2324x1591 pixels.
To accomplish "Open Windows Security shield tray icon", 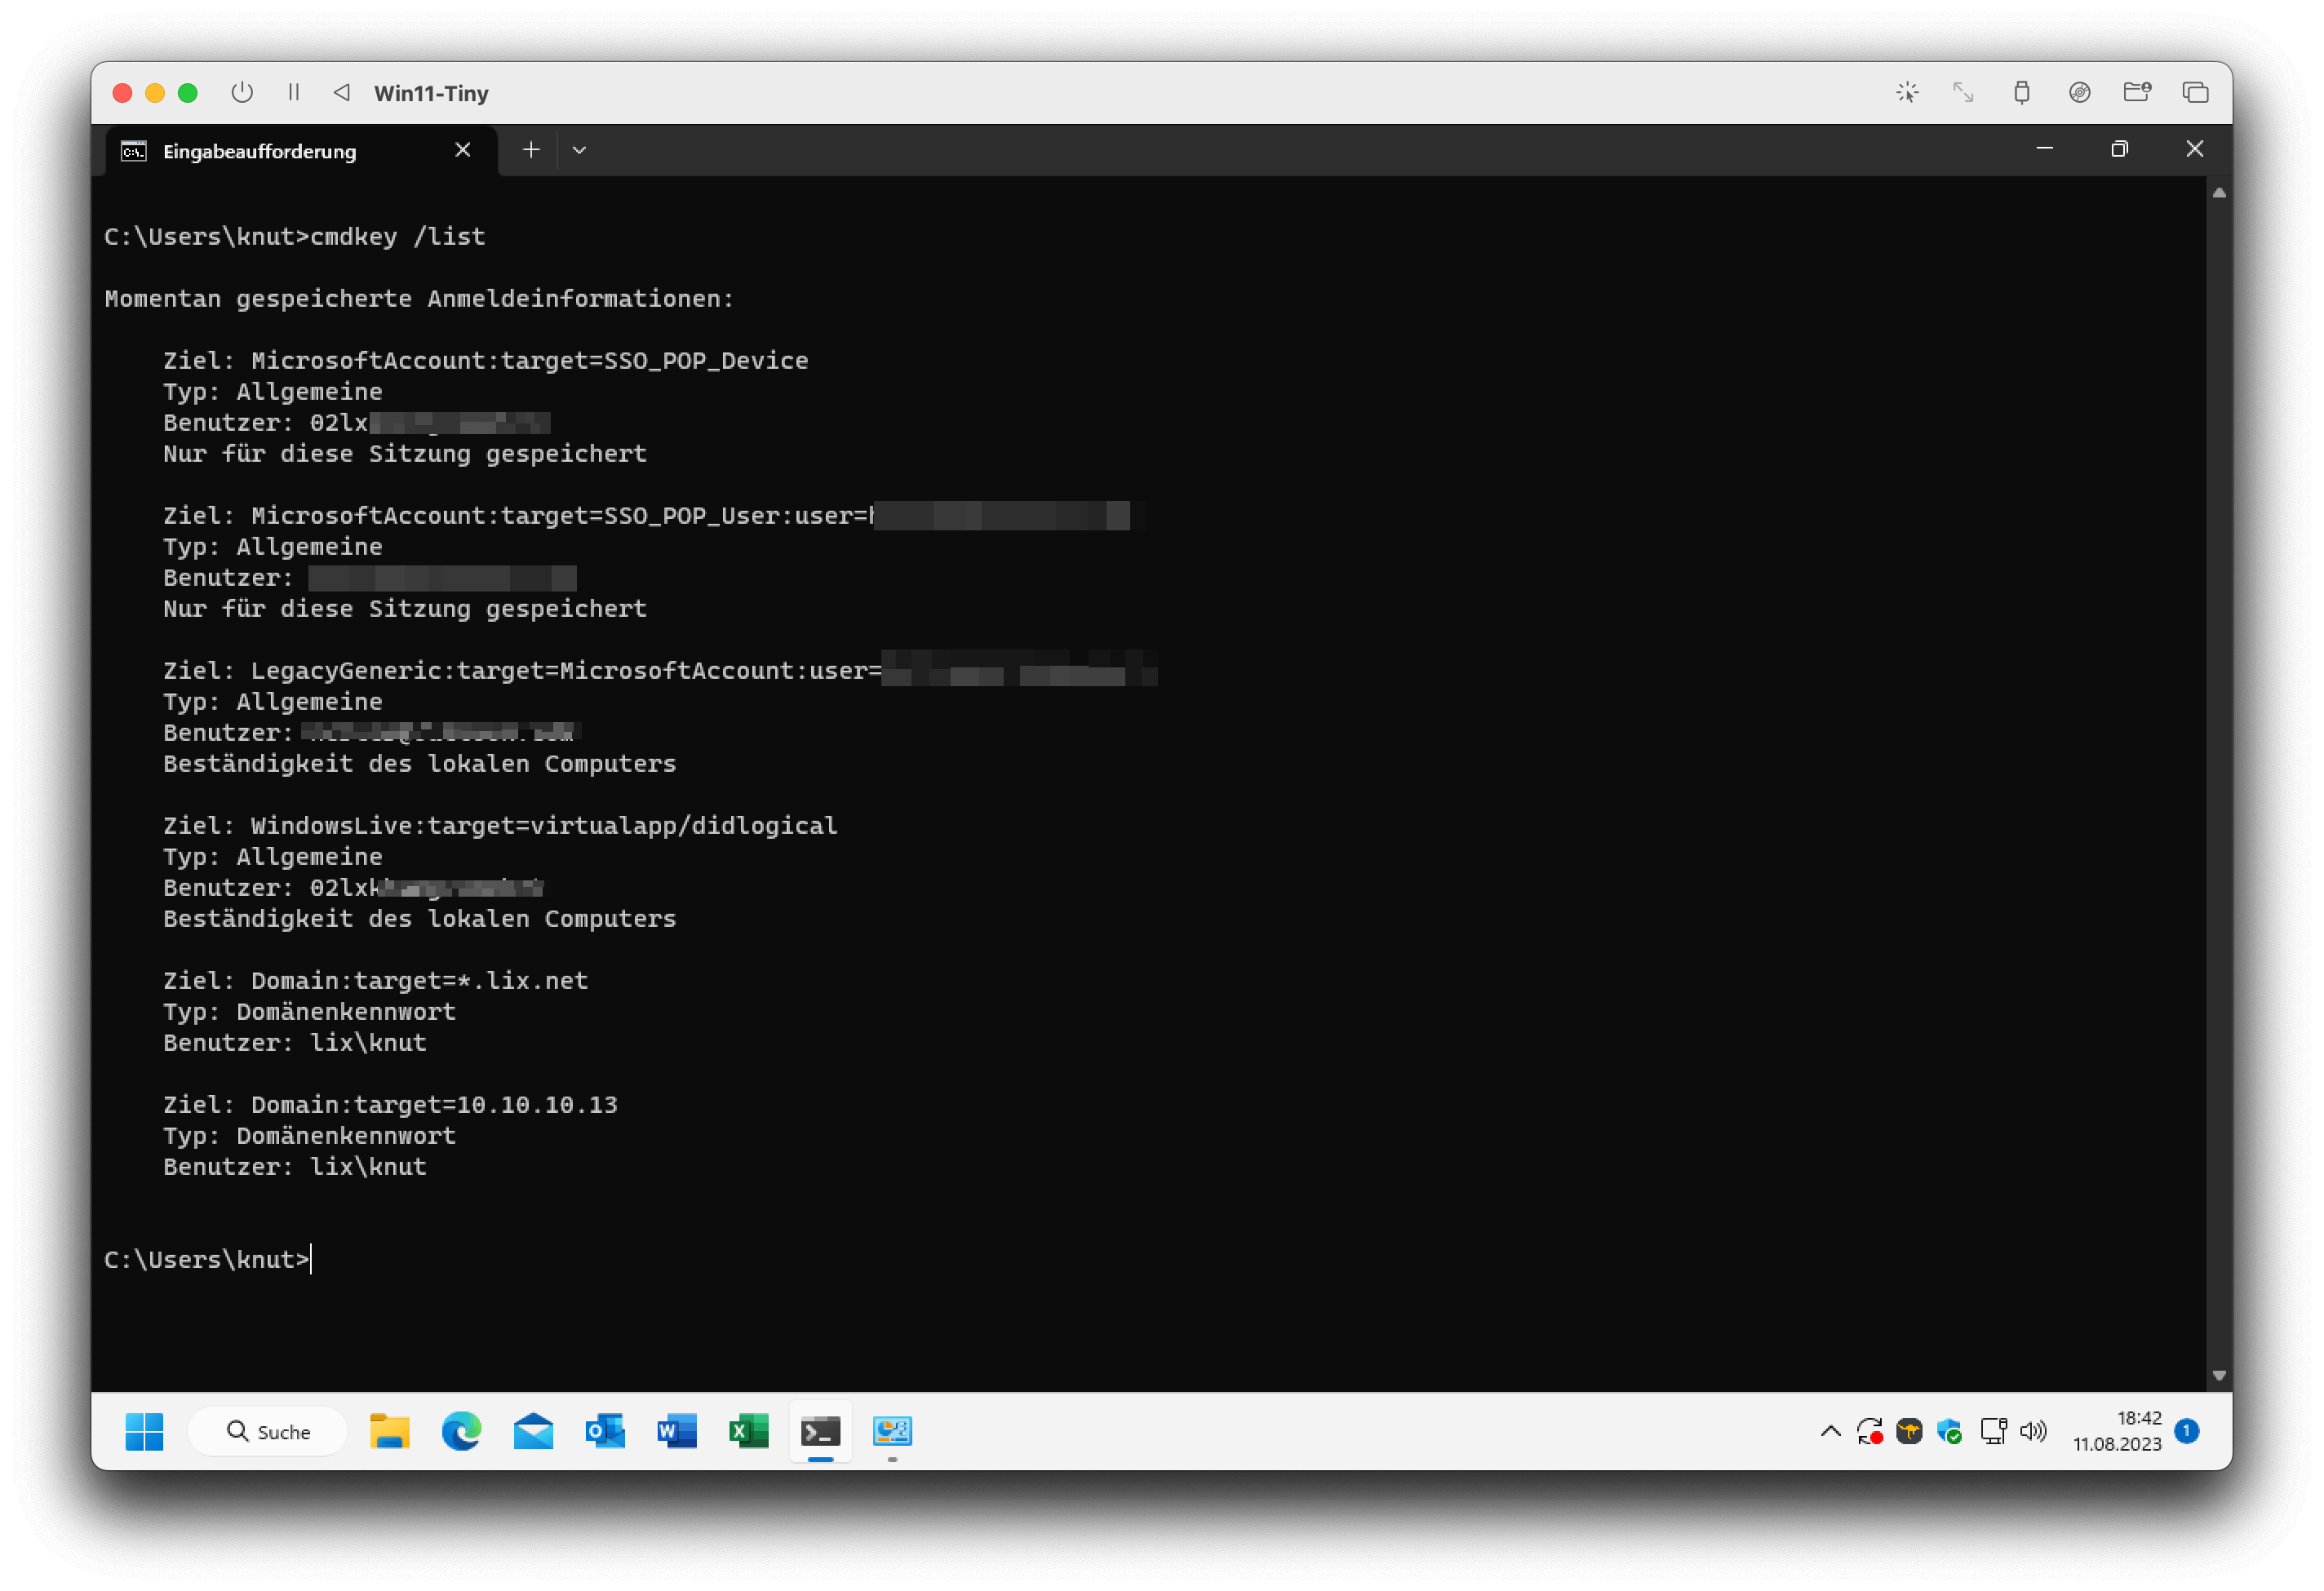I will click(1949, 1431).
